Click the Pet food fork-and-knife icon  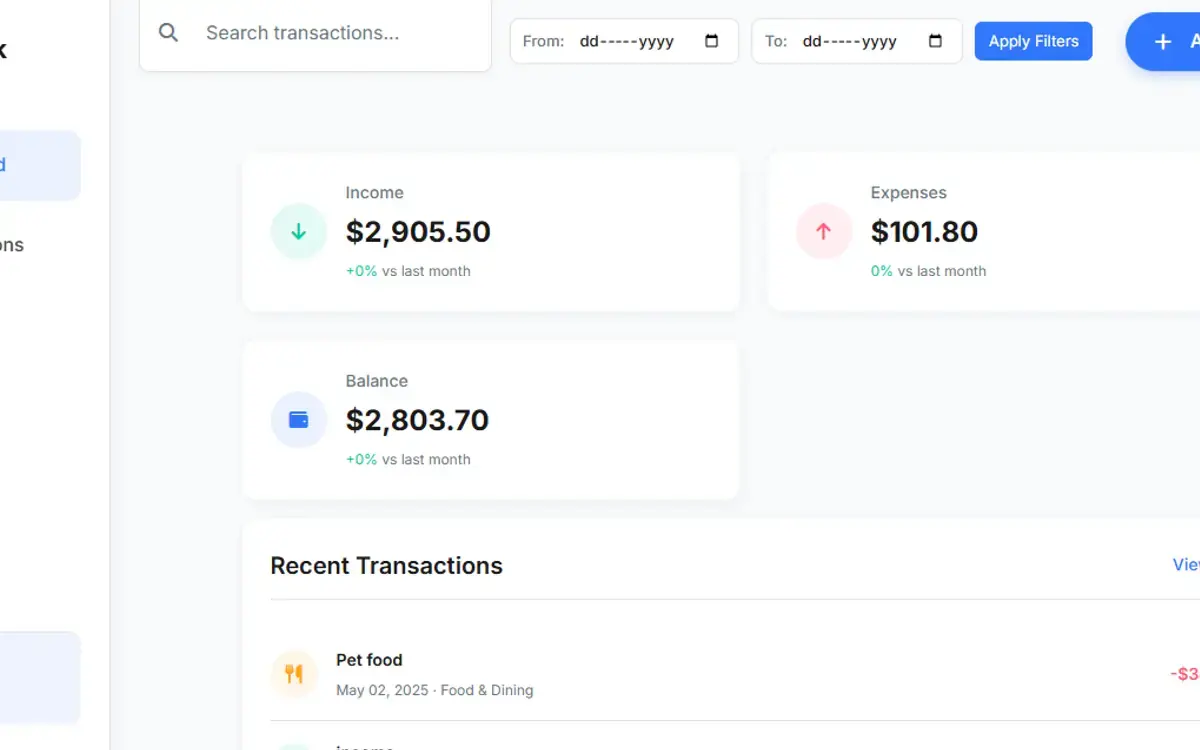[294, 674]
